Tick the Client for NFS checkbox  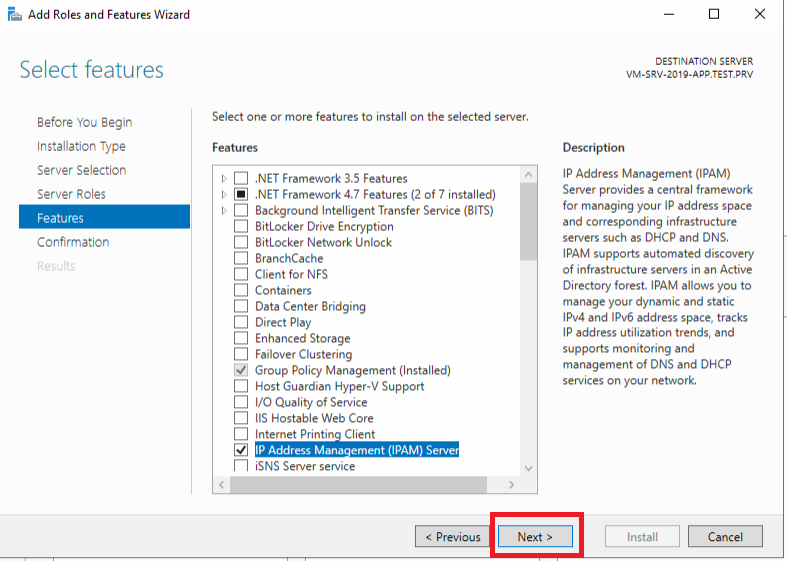tap(241, 274)
